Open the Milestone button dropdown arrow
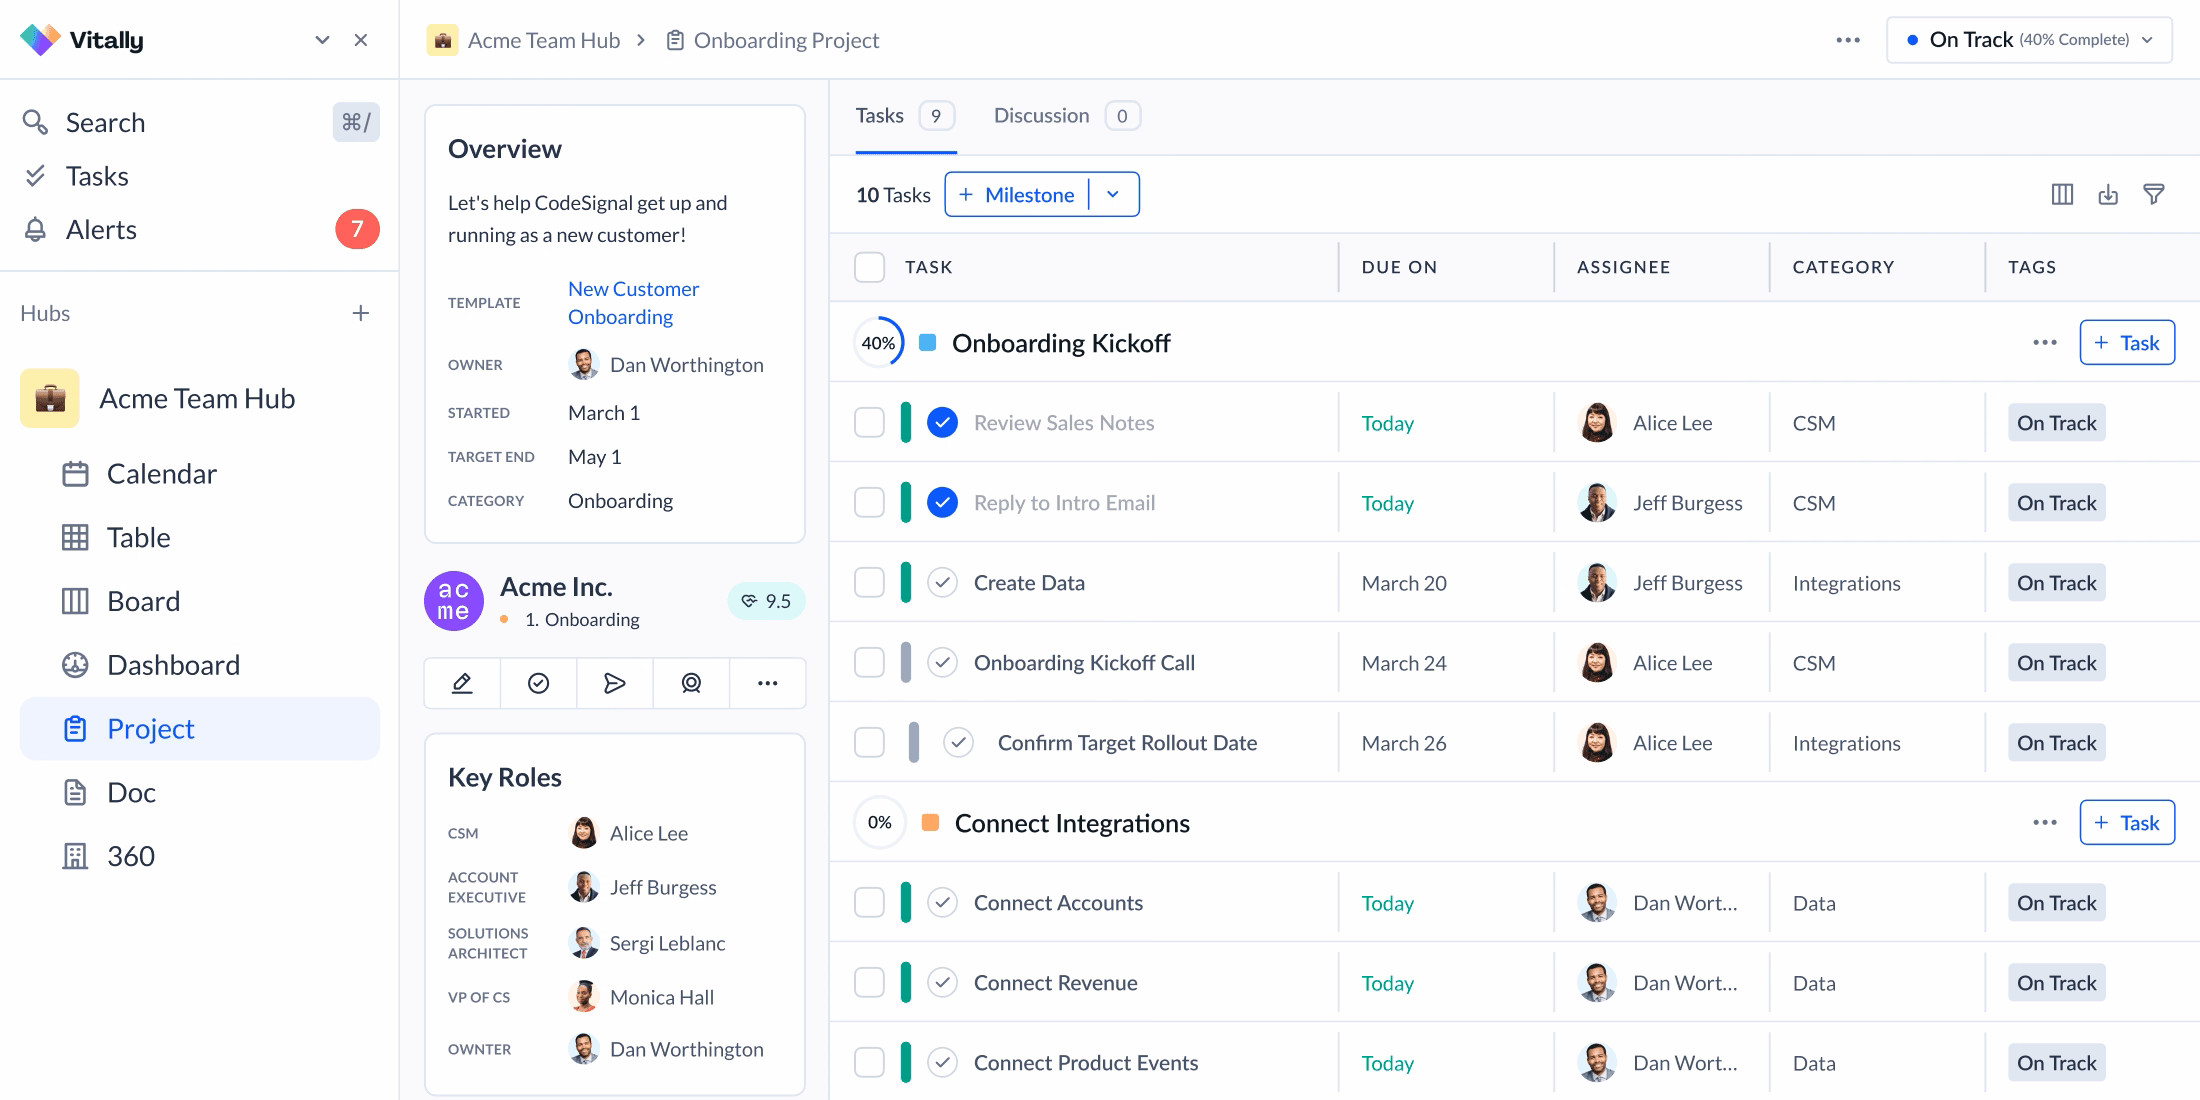 (1113, 194)
